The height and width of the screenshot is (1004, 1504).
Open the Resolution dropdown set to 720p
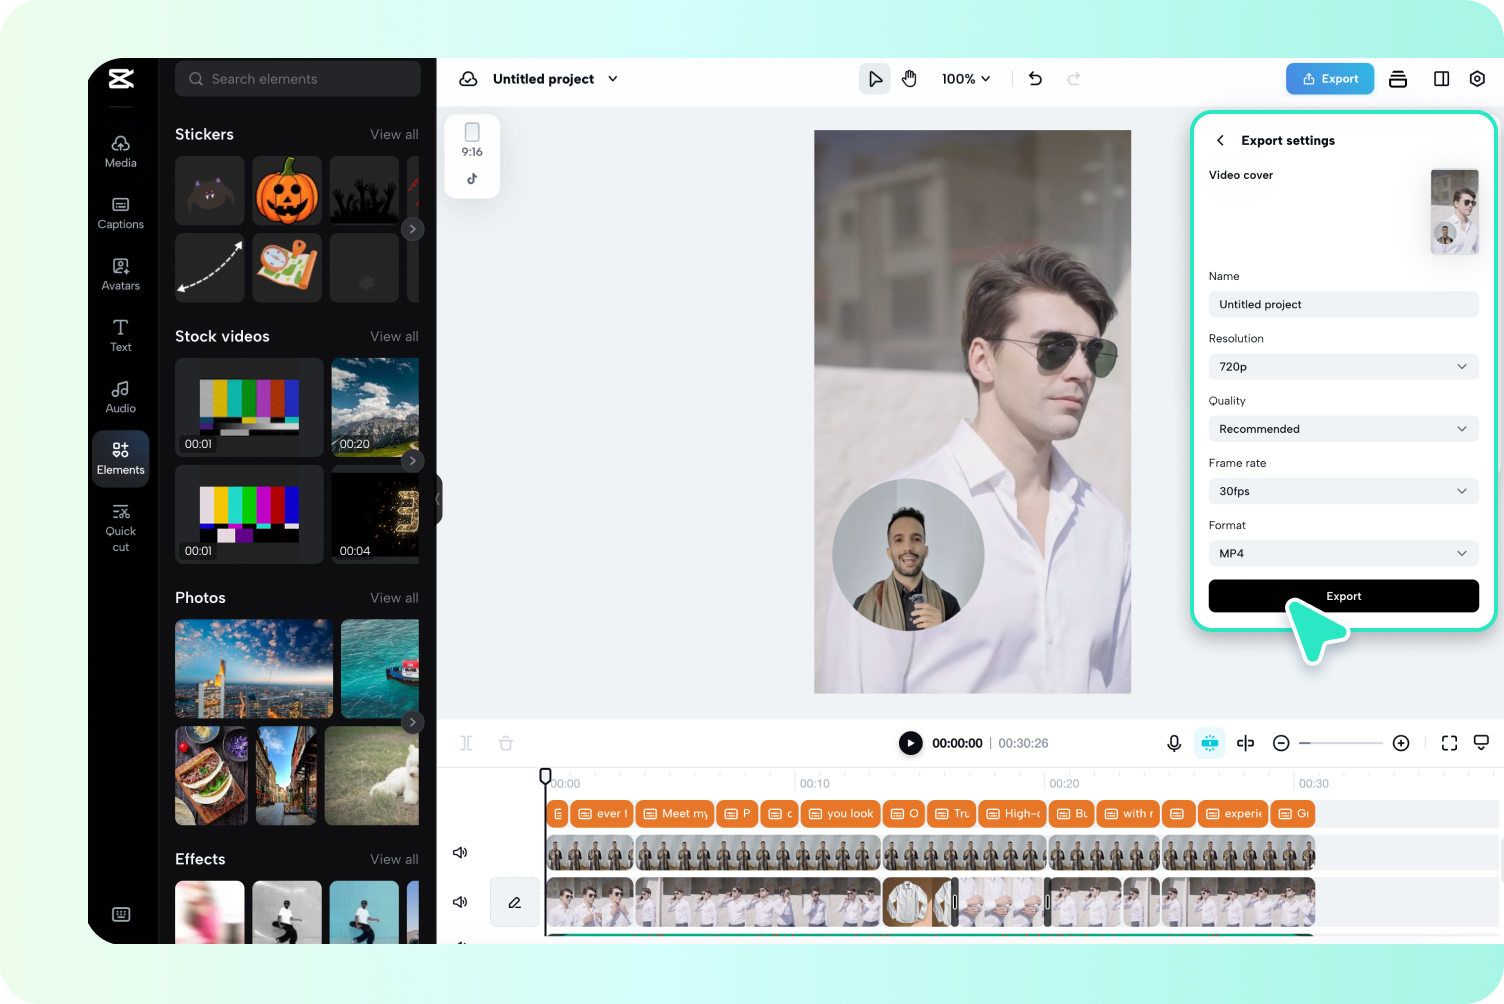pos(1343,366)
